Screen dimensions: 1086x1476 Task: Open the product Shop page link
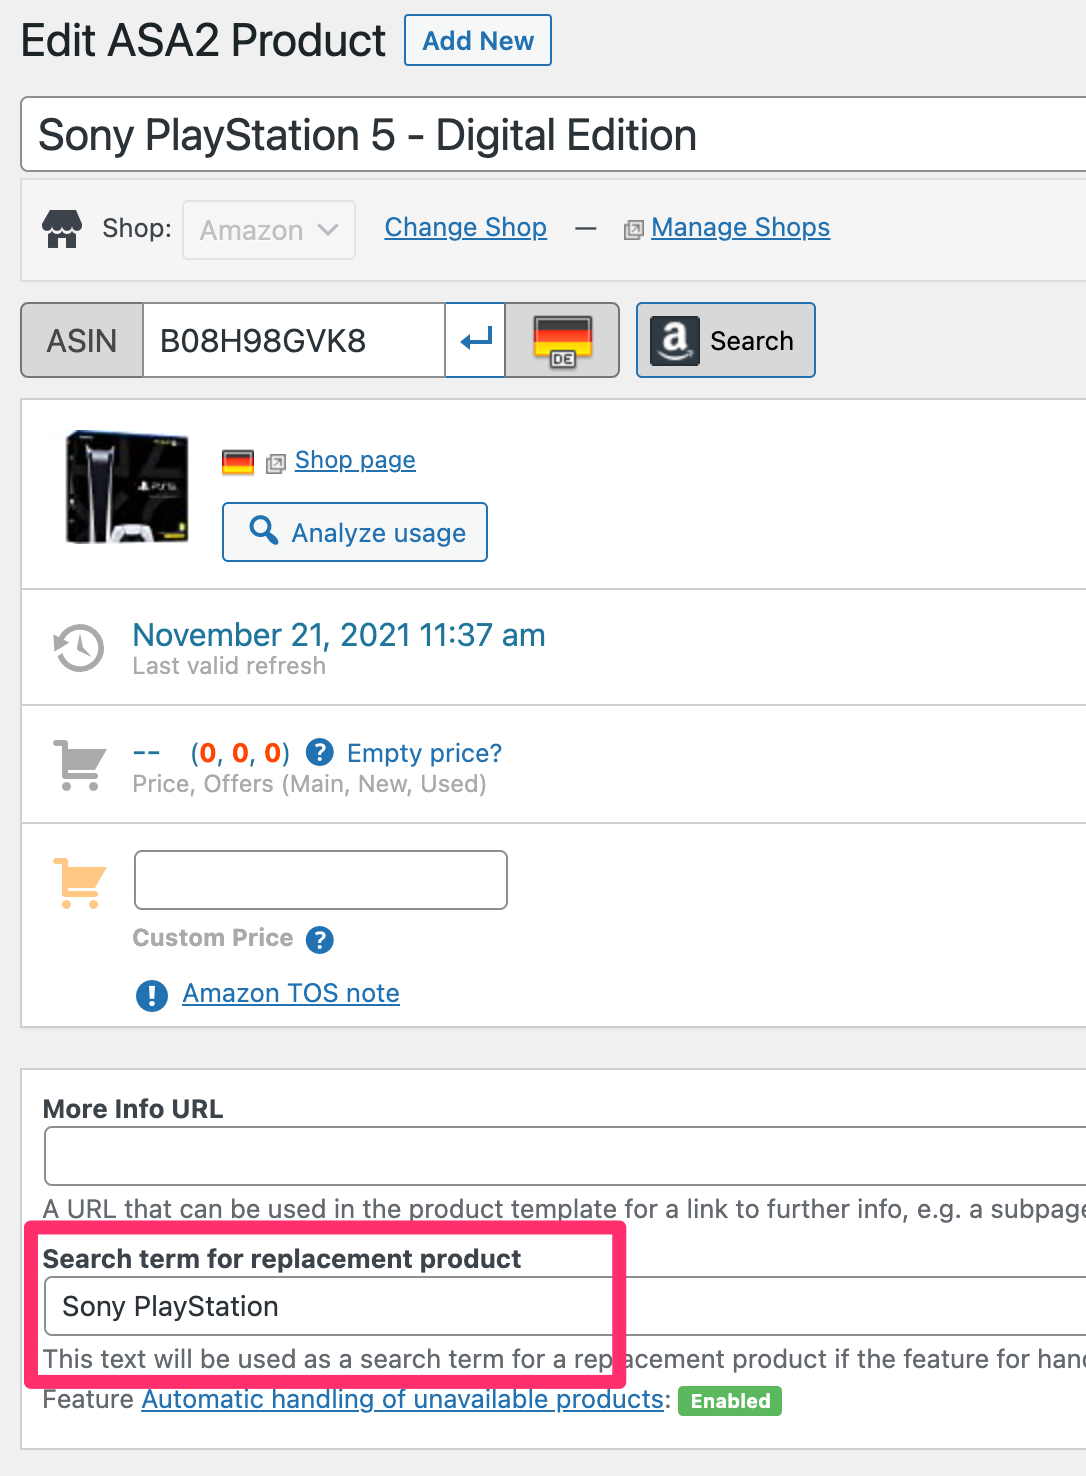(355, 460)
